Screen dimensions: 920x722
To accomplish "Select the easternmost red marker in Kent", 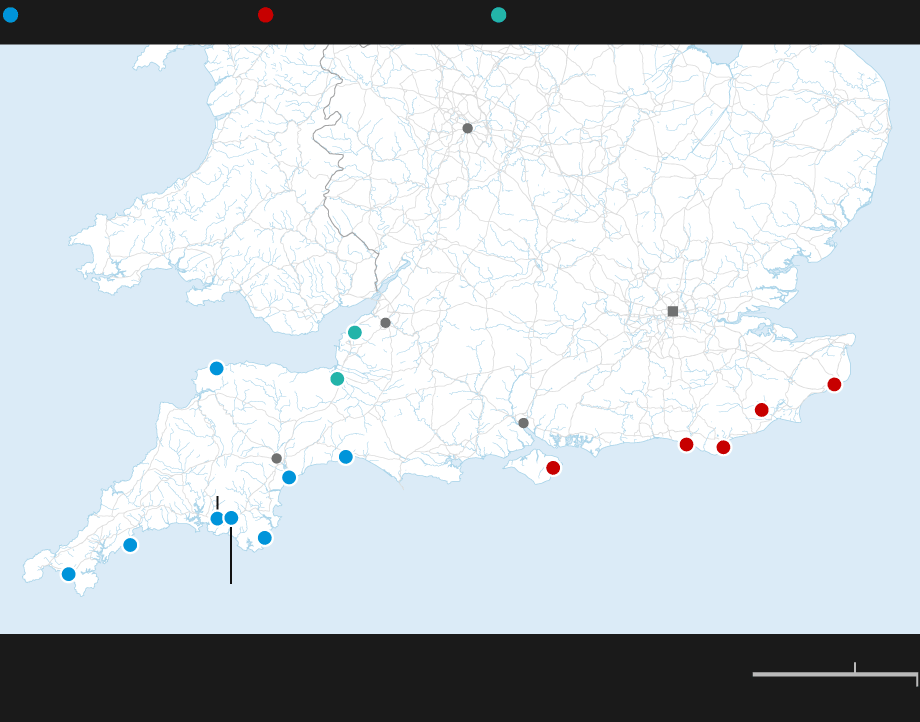I will tap(834, 385).
